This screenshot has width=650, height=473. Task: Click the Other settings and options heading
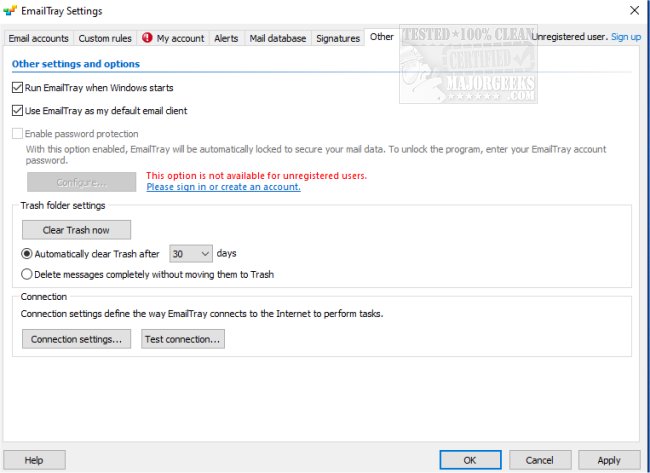[76, 64]
